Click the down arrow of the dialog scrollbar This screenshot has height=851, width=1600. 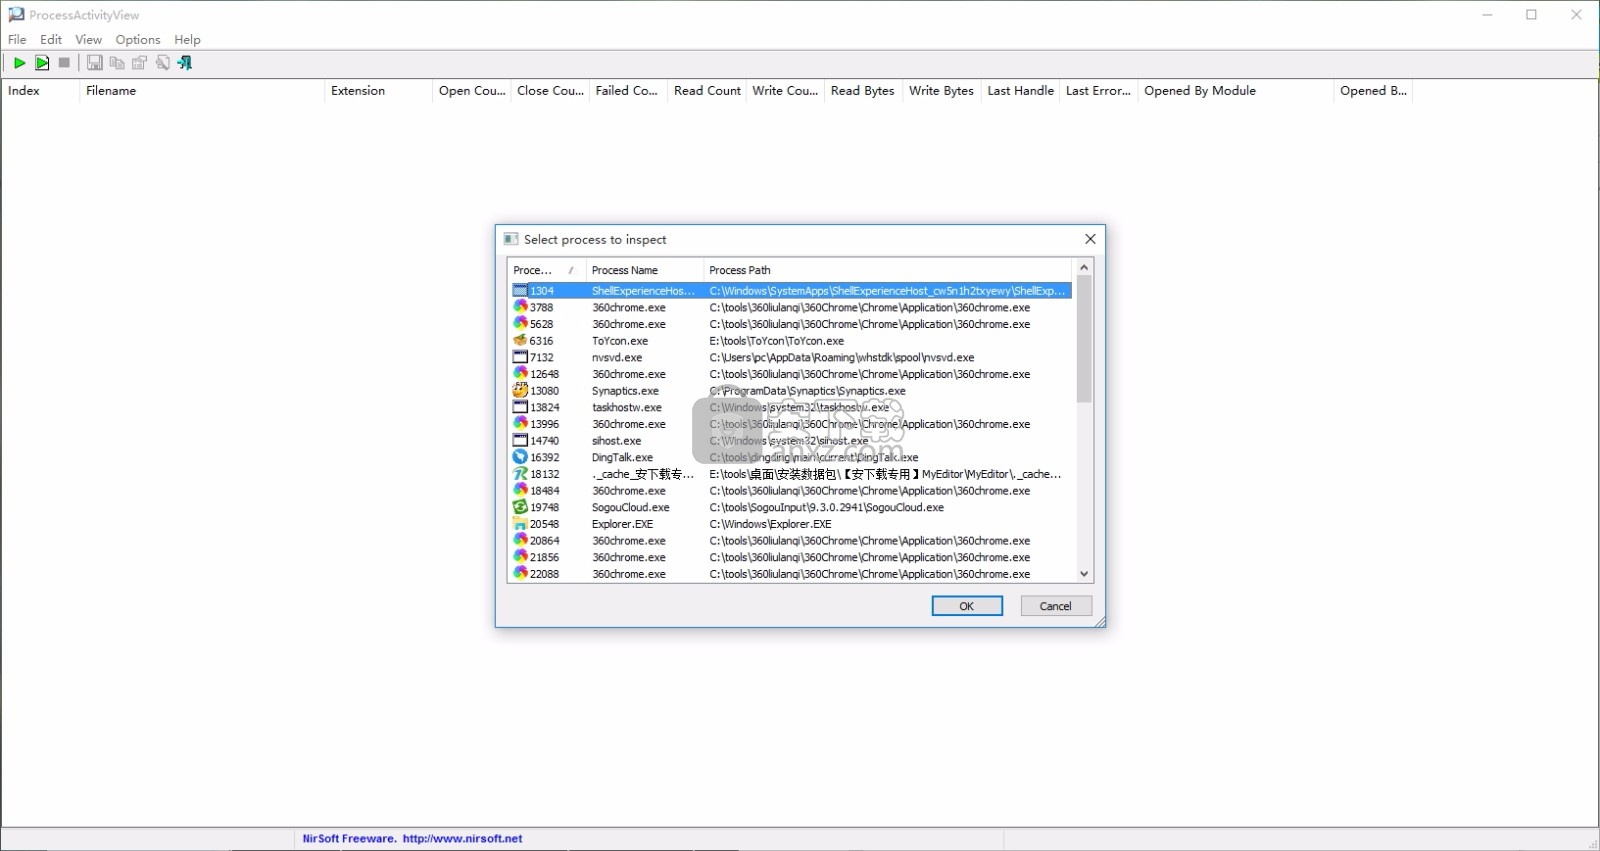click(x=1084, y=574)
